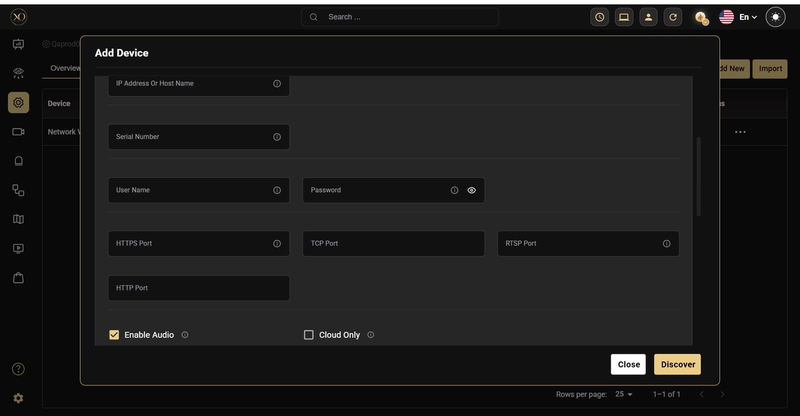Show info for User Name field
This screenshot has height=416, width=800.
(x=277, y=190)
